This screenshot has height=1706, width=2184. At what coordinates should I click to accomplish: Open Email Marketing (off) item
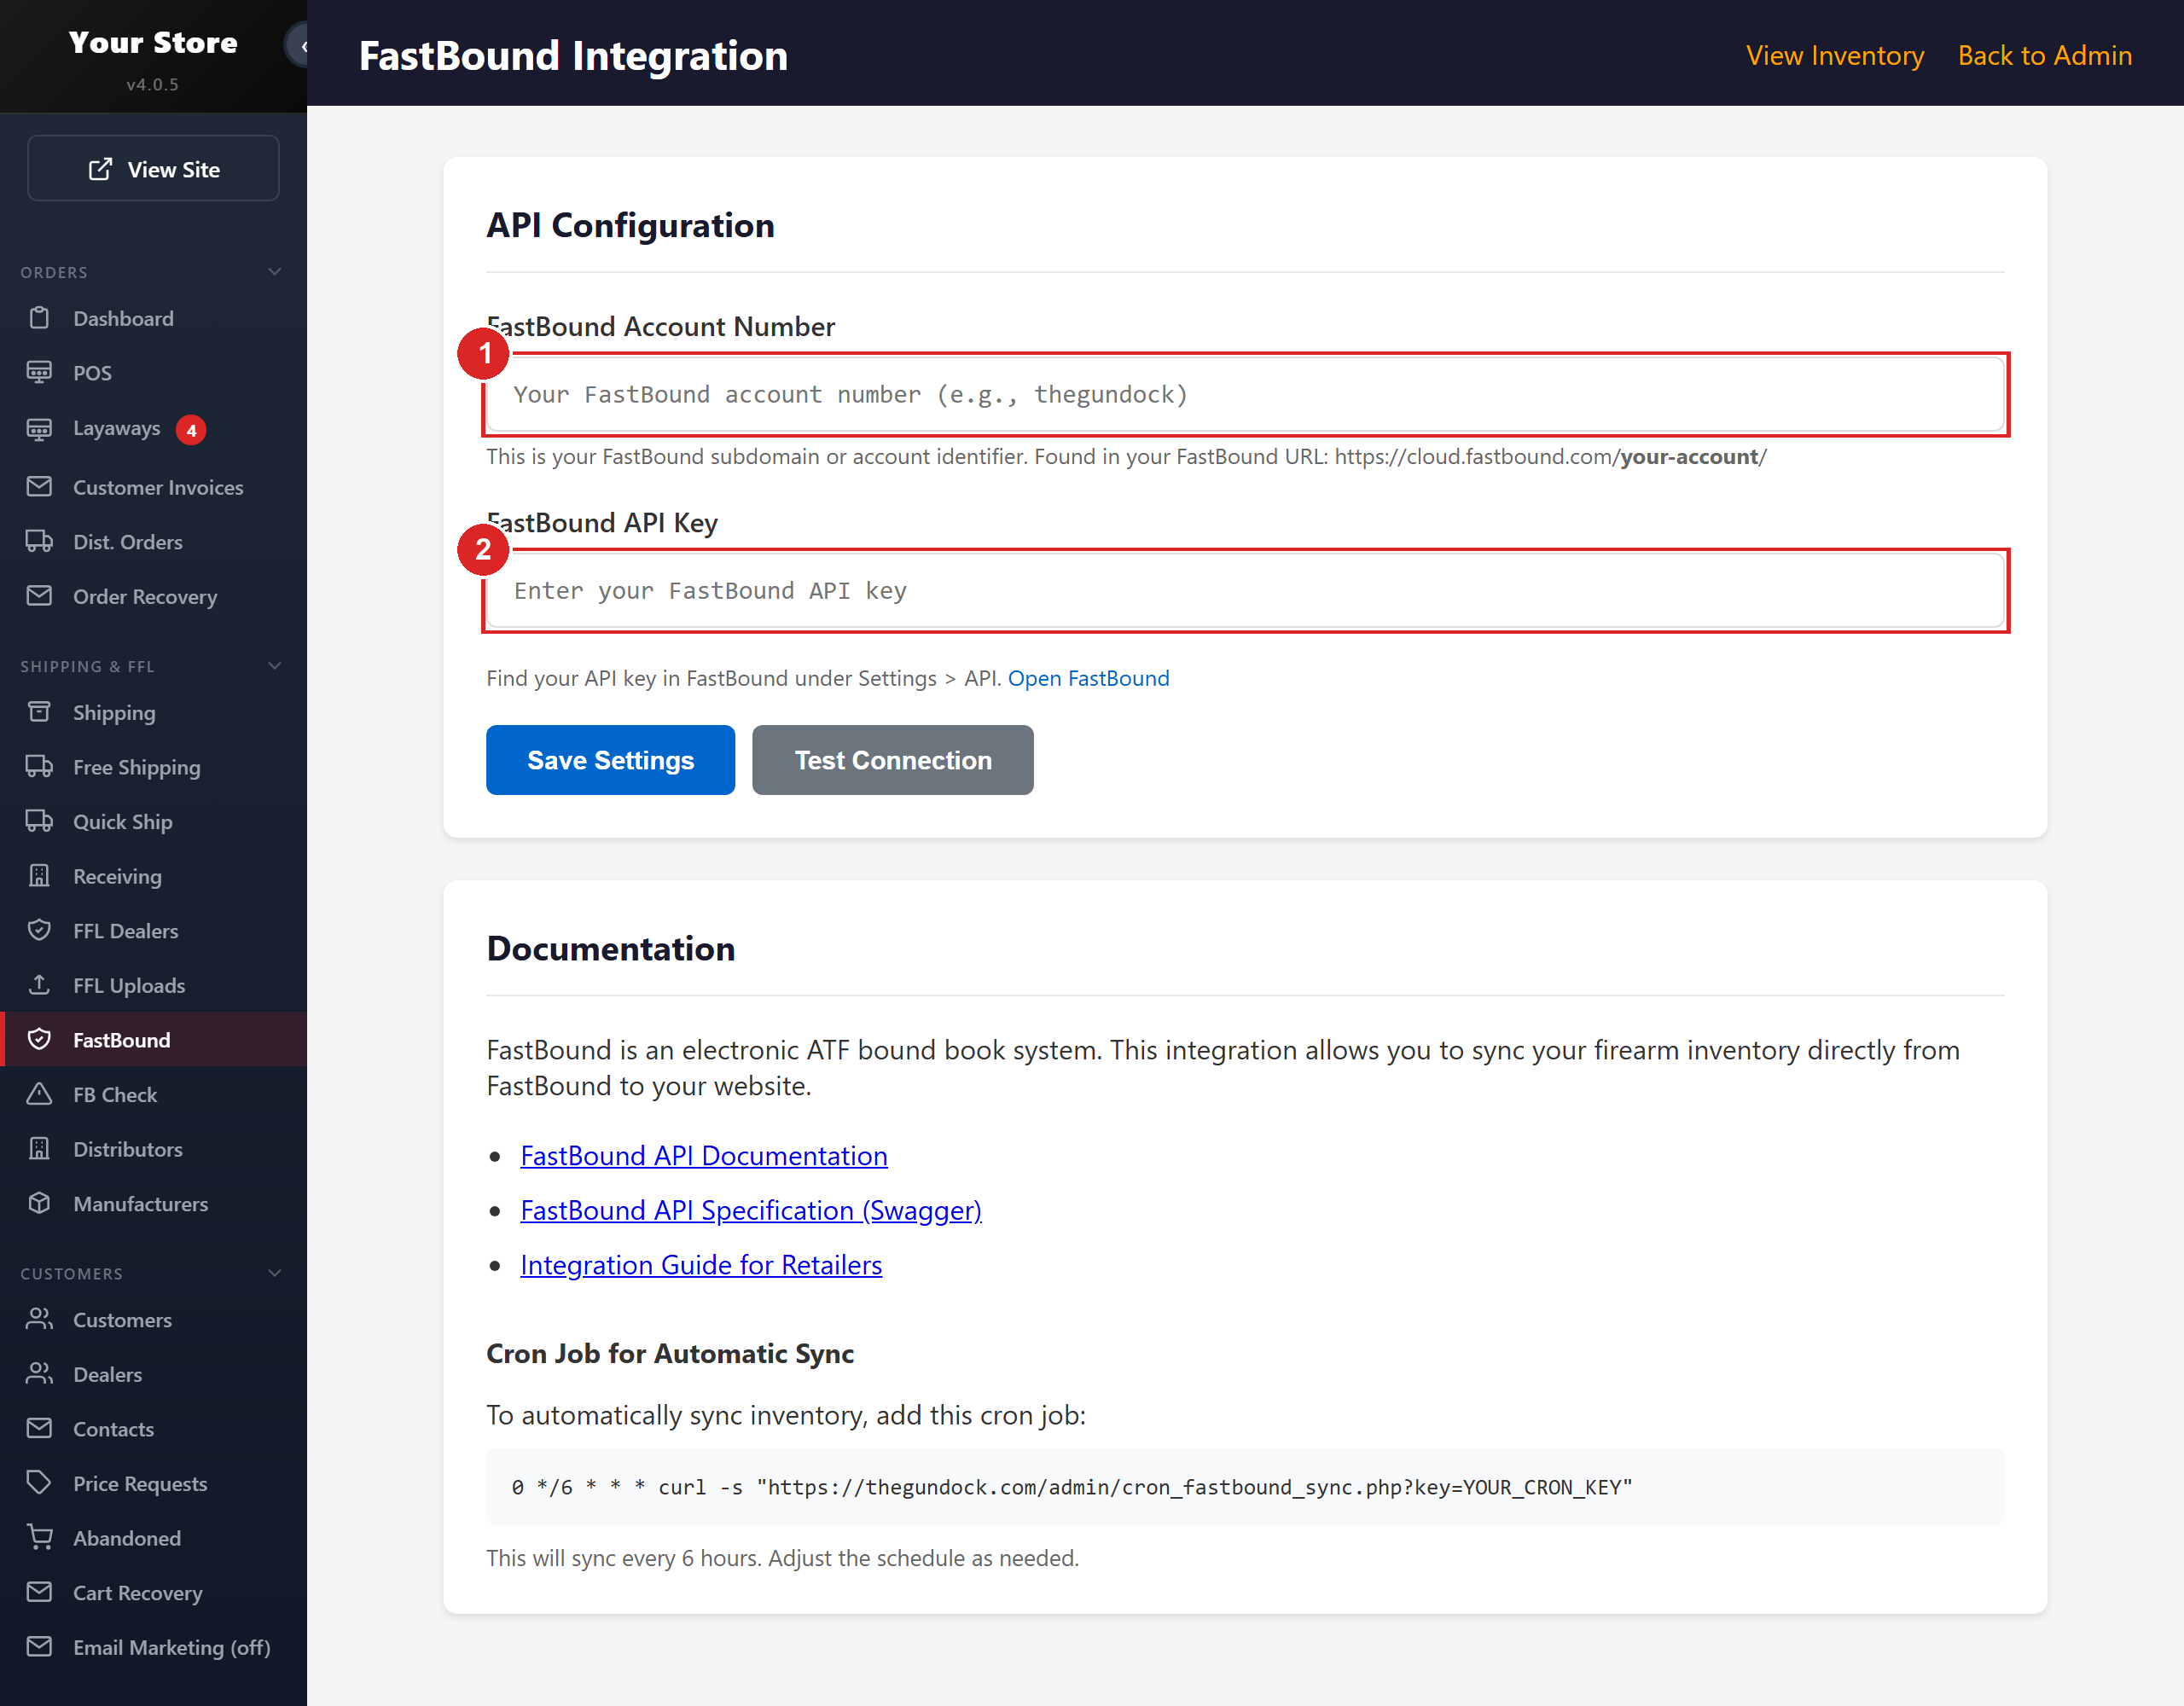click(154, 1647)
